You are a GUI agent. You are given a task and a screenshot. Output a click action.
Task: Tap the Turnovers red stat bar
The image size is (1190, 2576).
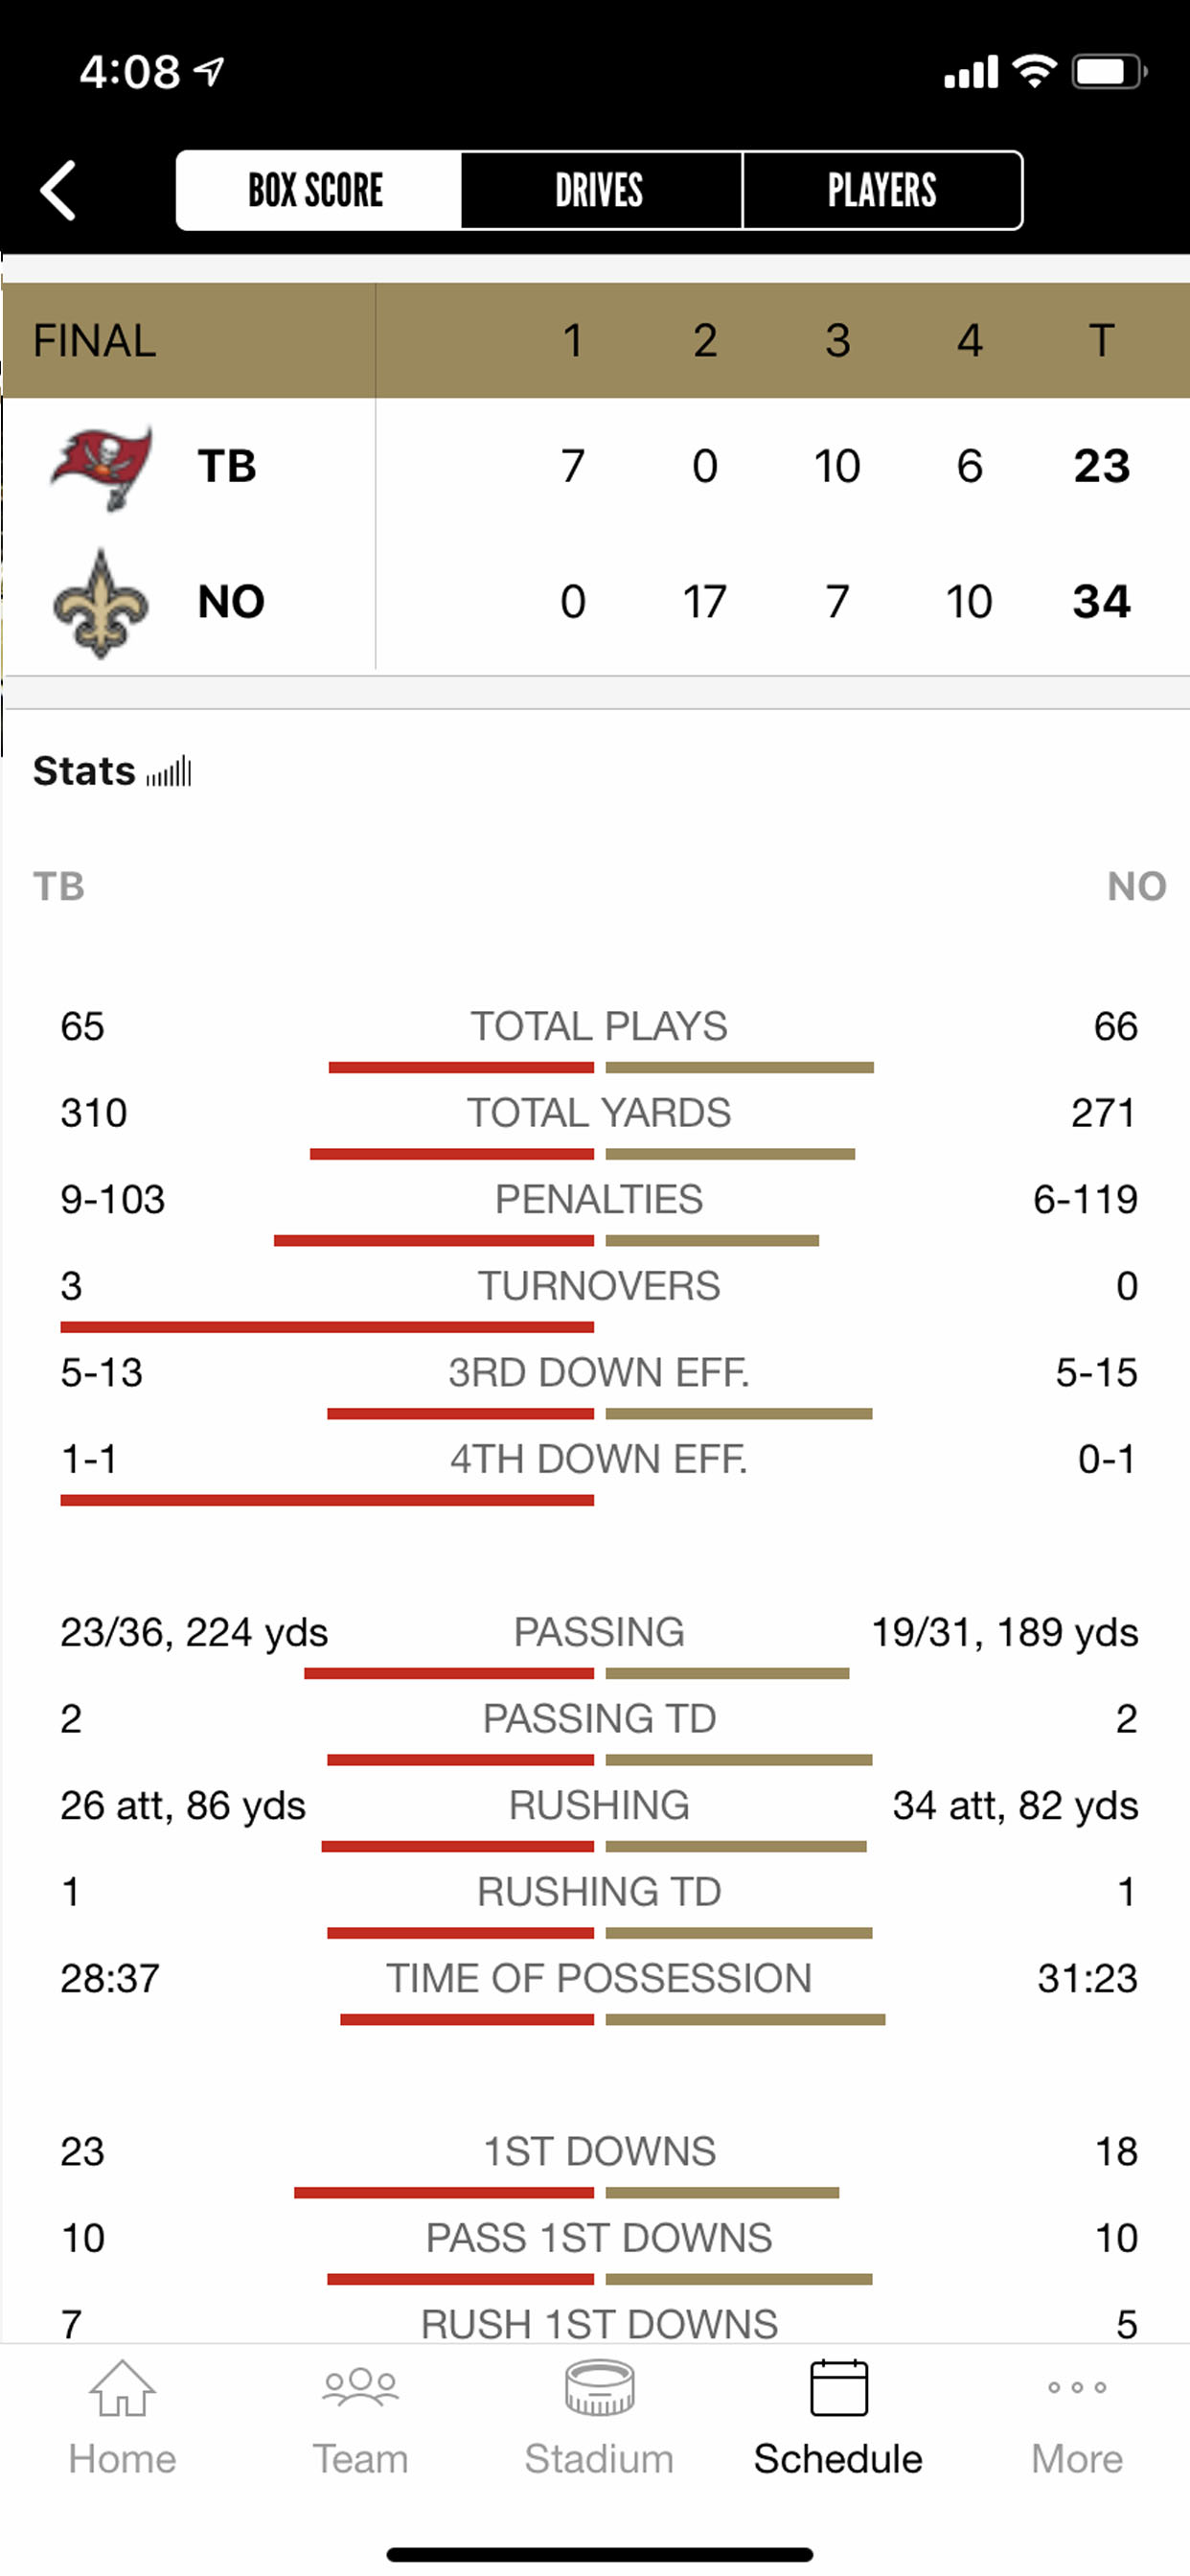[327, 1327]
